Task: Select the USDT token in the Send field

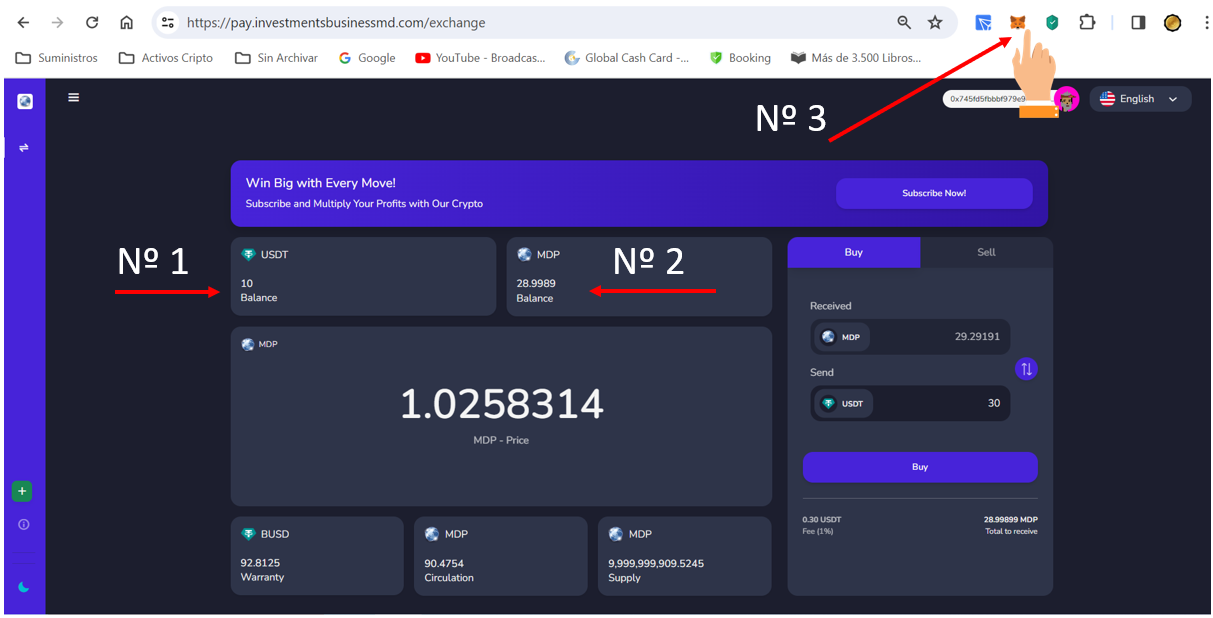Action: (x=842, y=404)
